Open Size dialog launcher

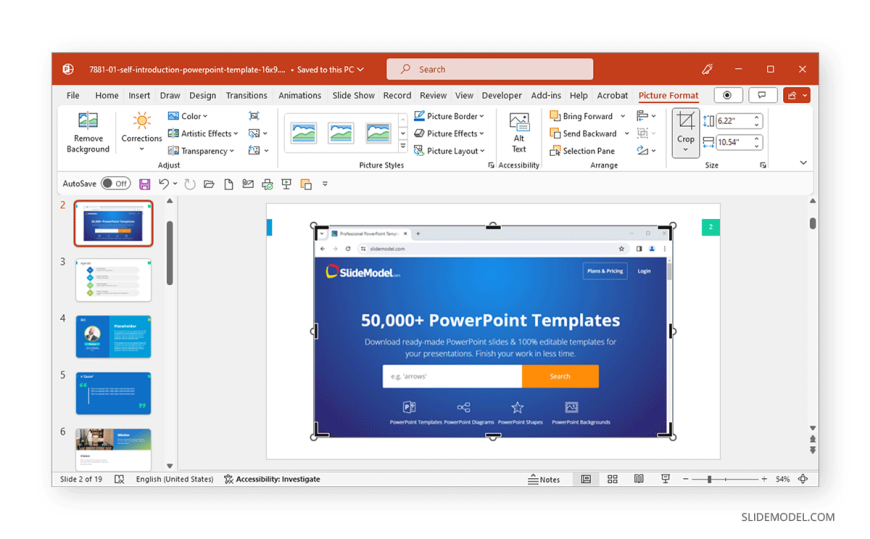pos(763,165)
